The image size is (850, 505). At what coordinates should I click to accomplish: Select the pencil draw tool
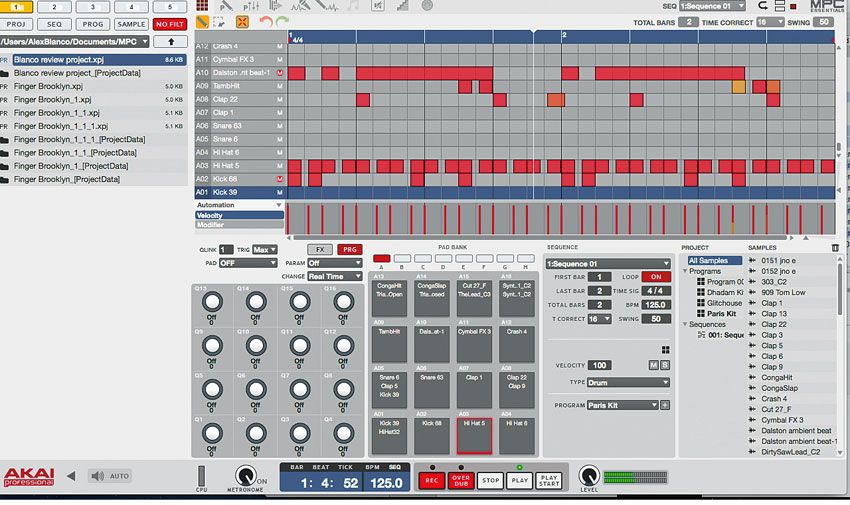click(x=203, y=21)
